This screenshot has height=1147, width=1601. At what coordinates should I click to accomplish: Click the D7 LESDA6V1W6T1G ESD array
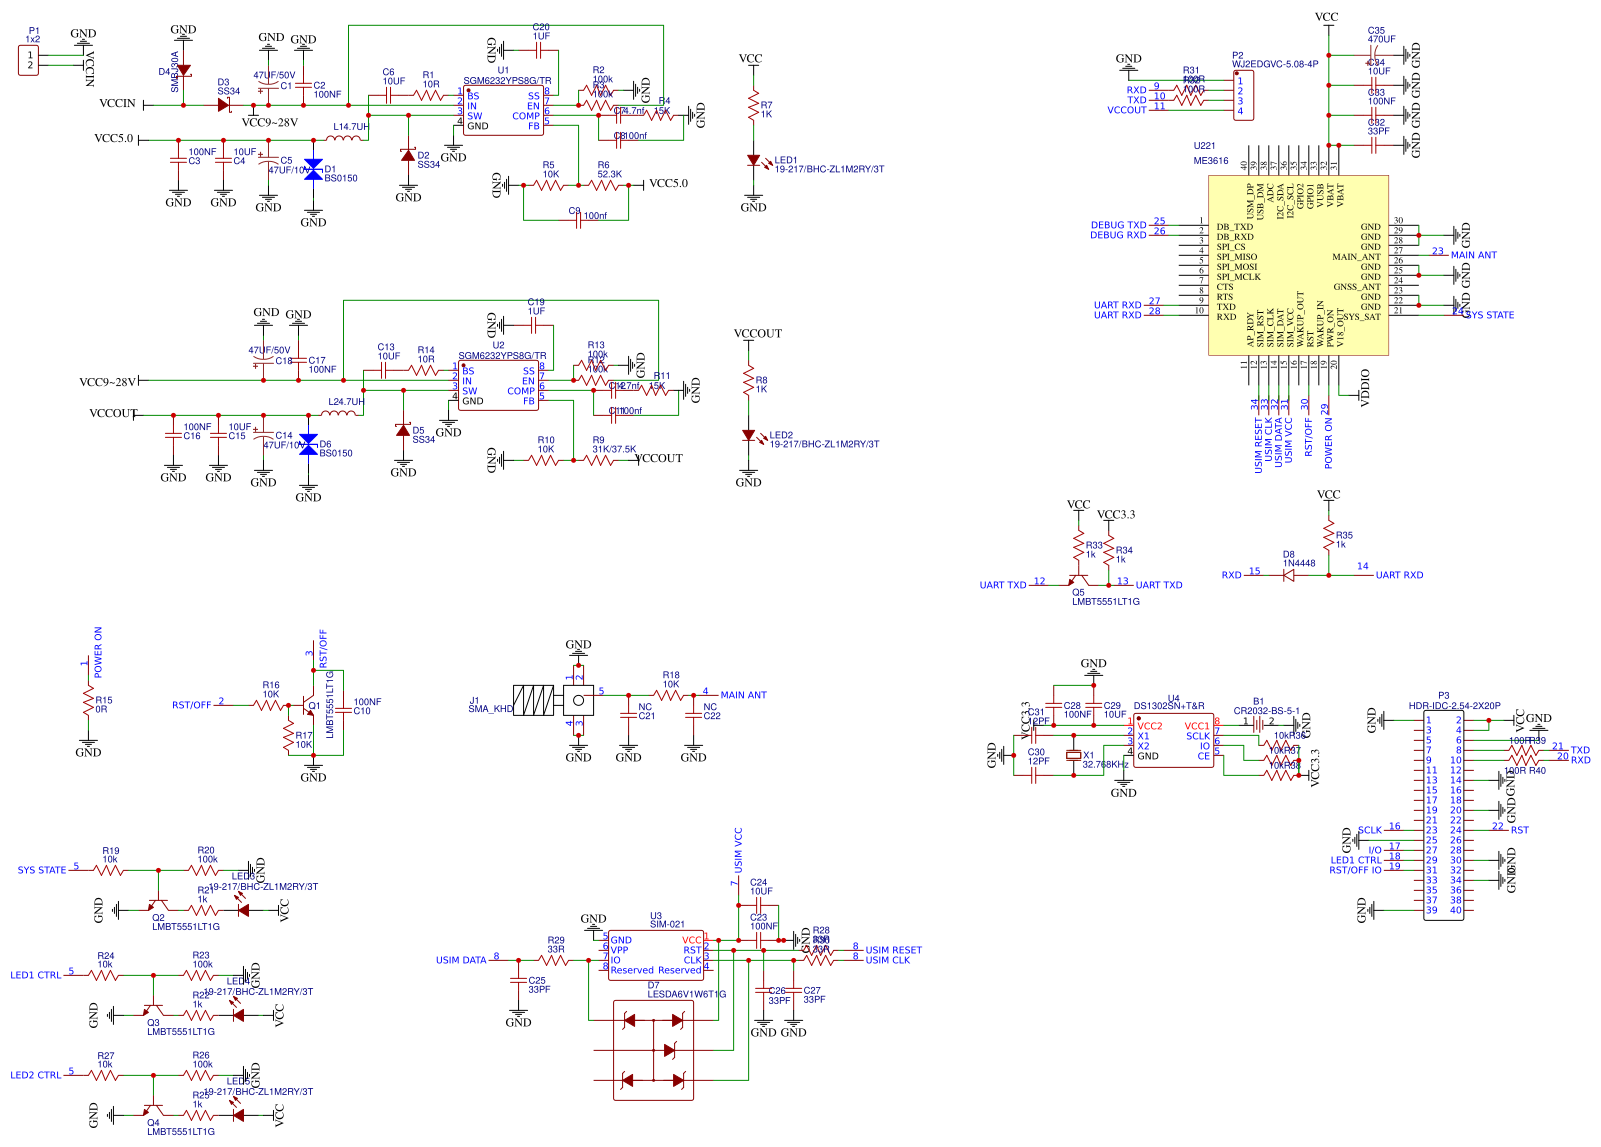(653, 1050)
